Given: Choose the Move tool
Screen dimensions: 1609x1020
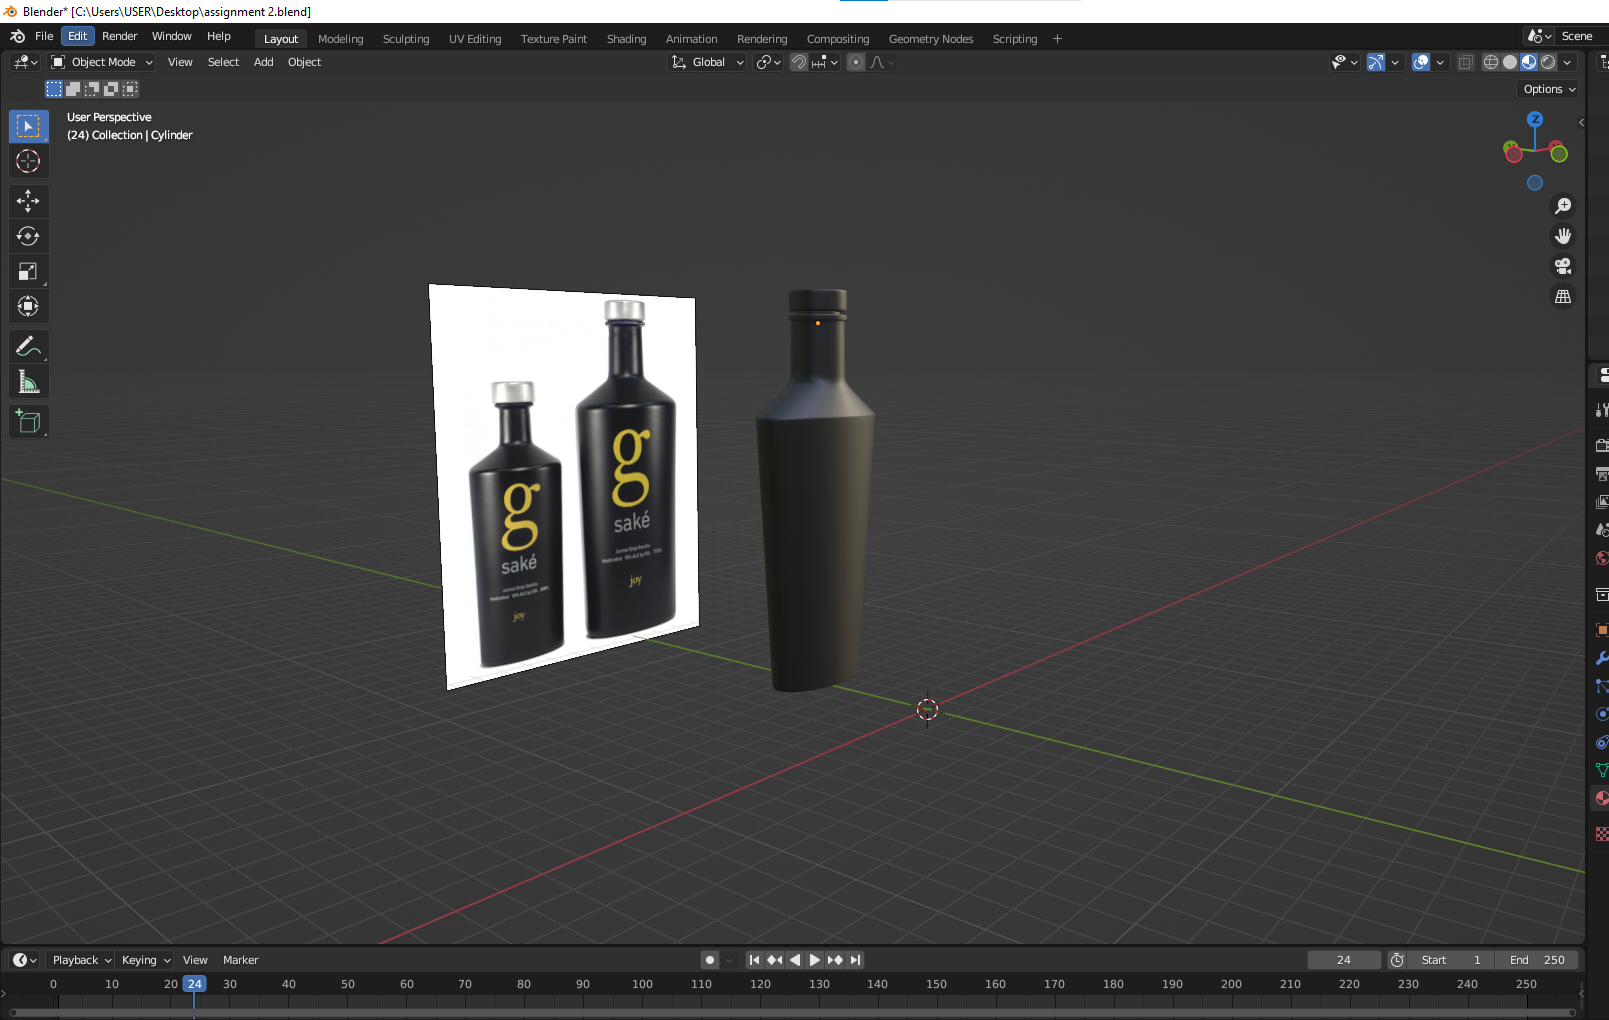Looking at the screenshot, I should 28,201.
